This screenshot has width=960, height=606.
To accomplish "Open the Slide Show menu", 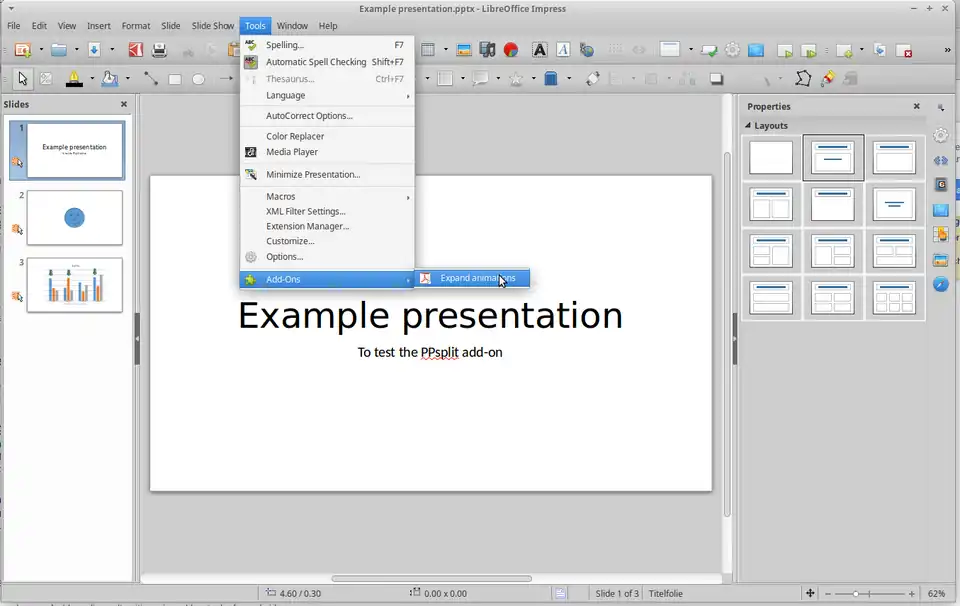I will pyautogui.click(x=212, y=25).
